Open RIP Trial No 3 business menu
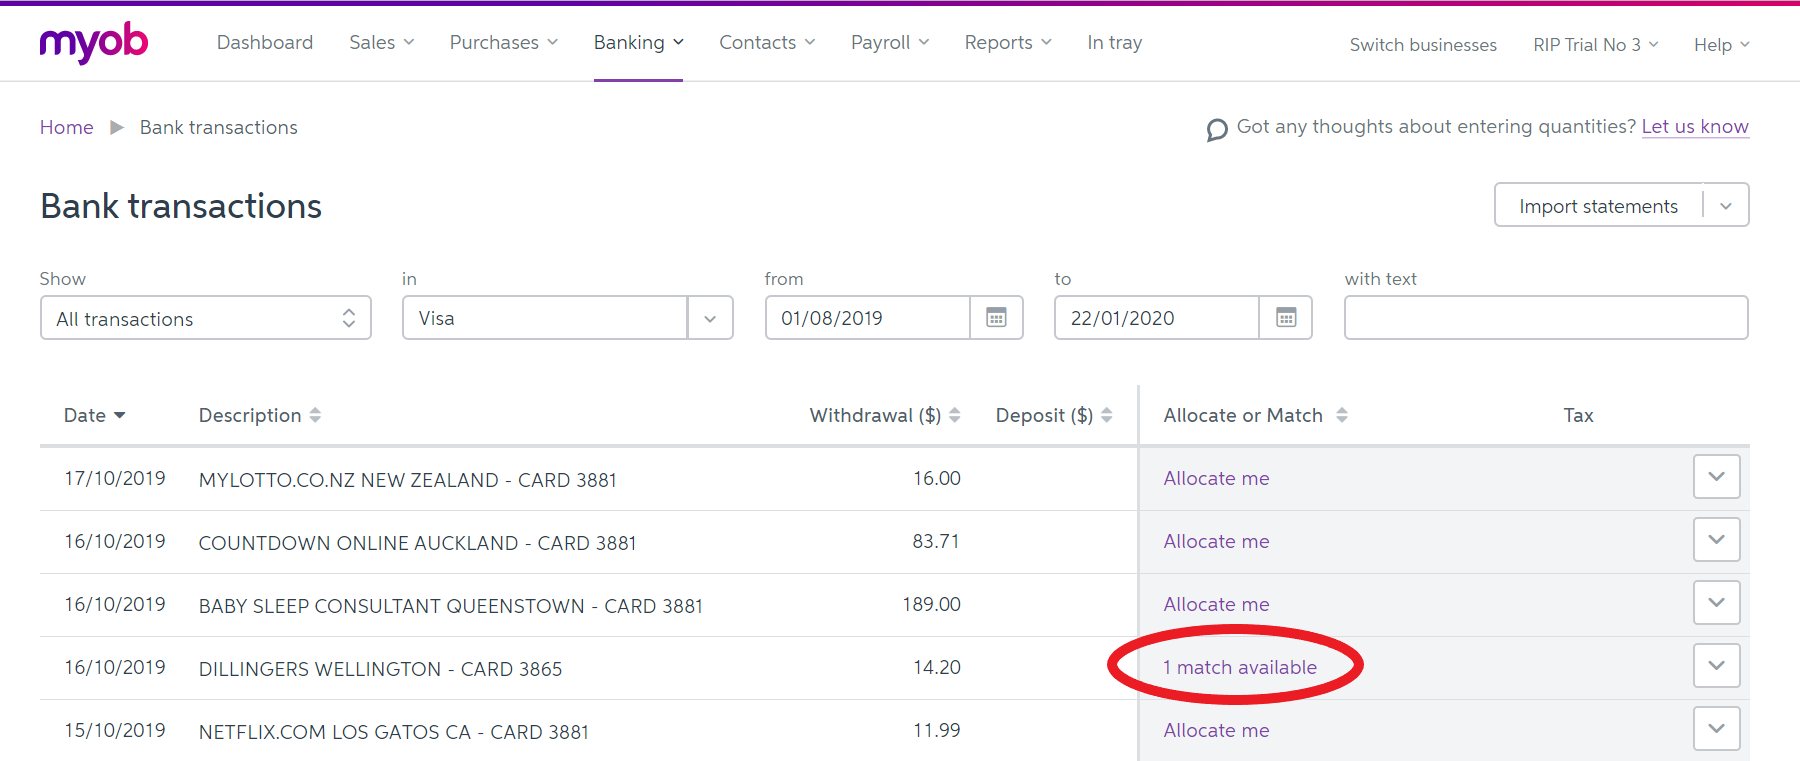The height and width of the screenshot is (761, 1800). 1596,45
